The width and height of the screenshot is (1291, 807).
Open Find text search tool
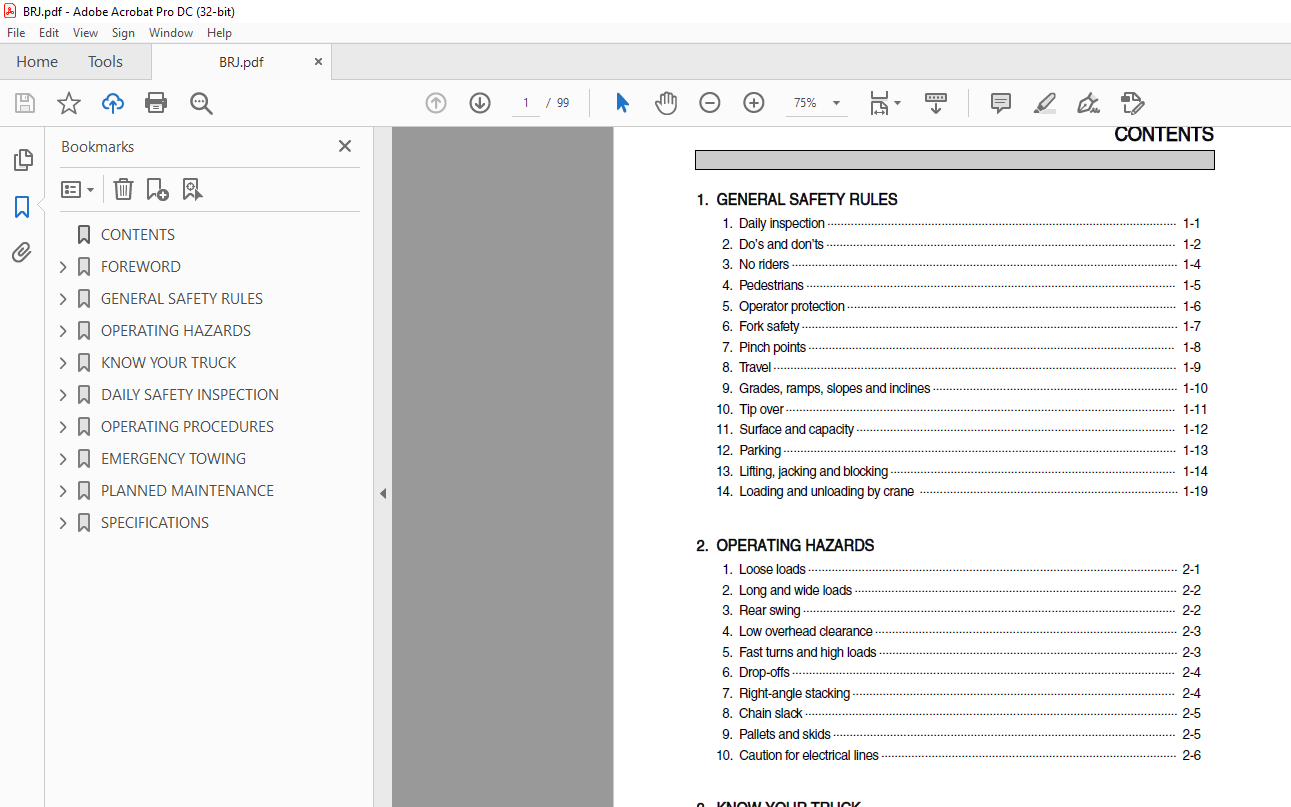tap(202, 103)
